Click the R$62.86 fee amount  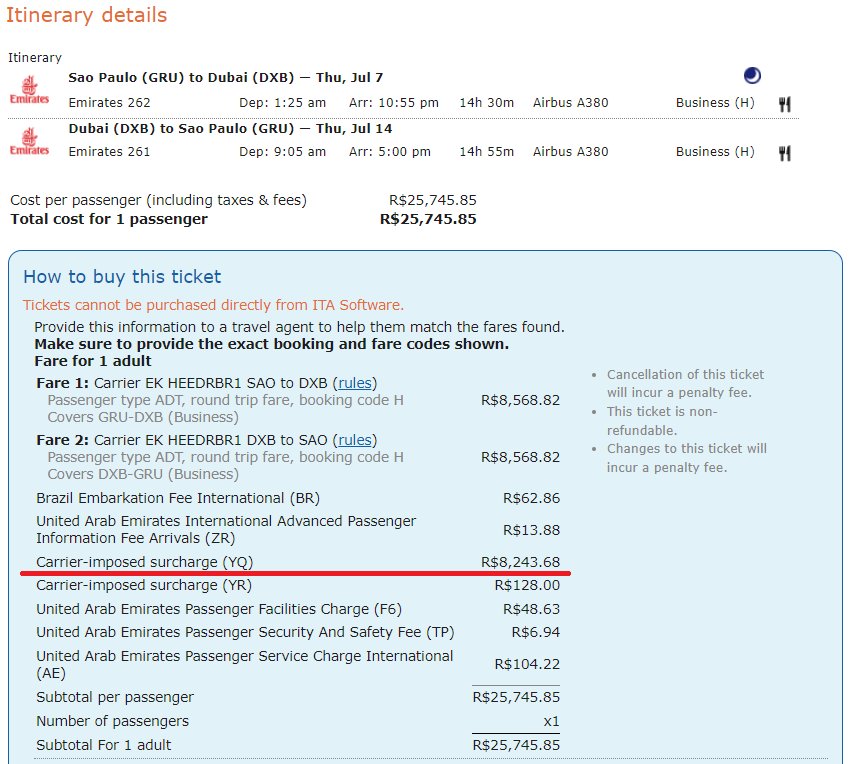pyautogui.click(x=531, y=498)
